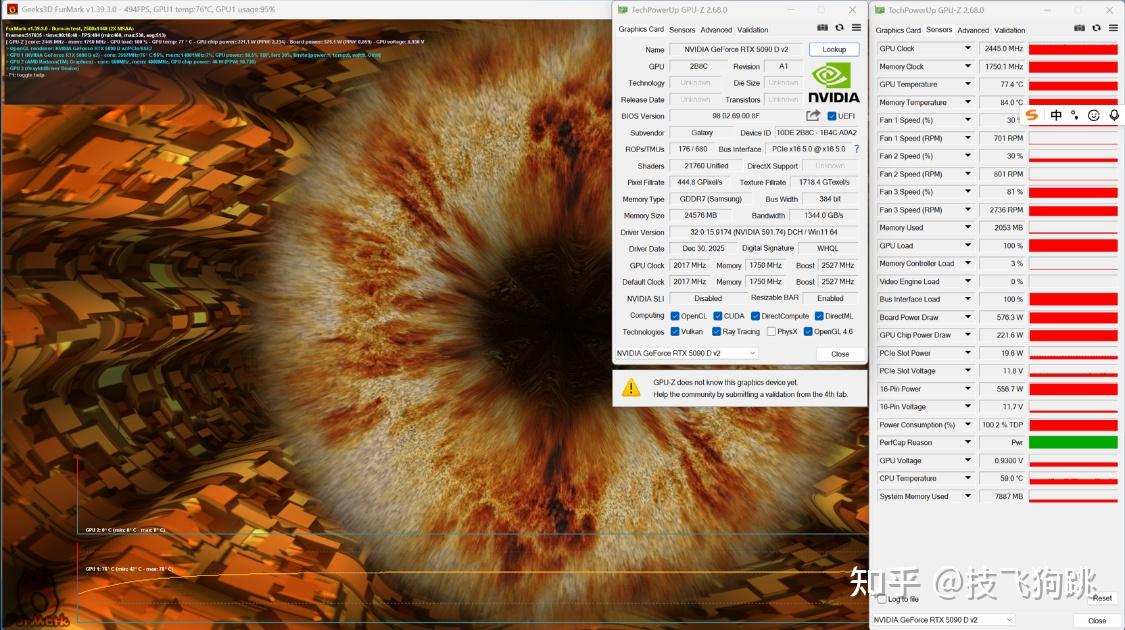Click the screenshot camera icon in Graphics Card window
Image resolution: width=1125 pixels, height=630 pixels.
click(x=822, y=27)
